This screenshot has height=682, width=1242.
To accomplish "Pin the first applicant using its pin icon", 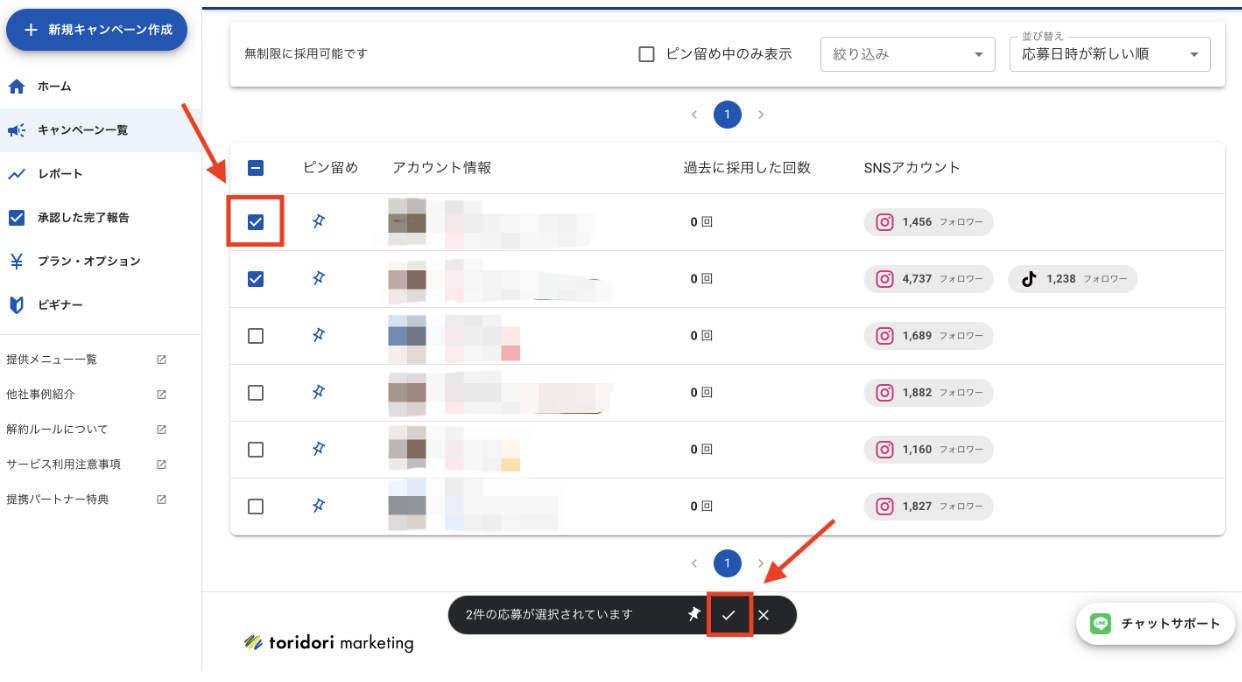I will pyautogui.click(x=318, y=221).
